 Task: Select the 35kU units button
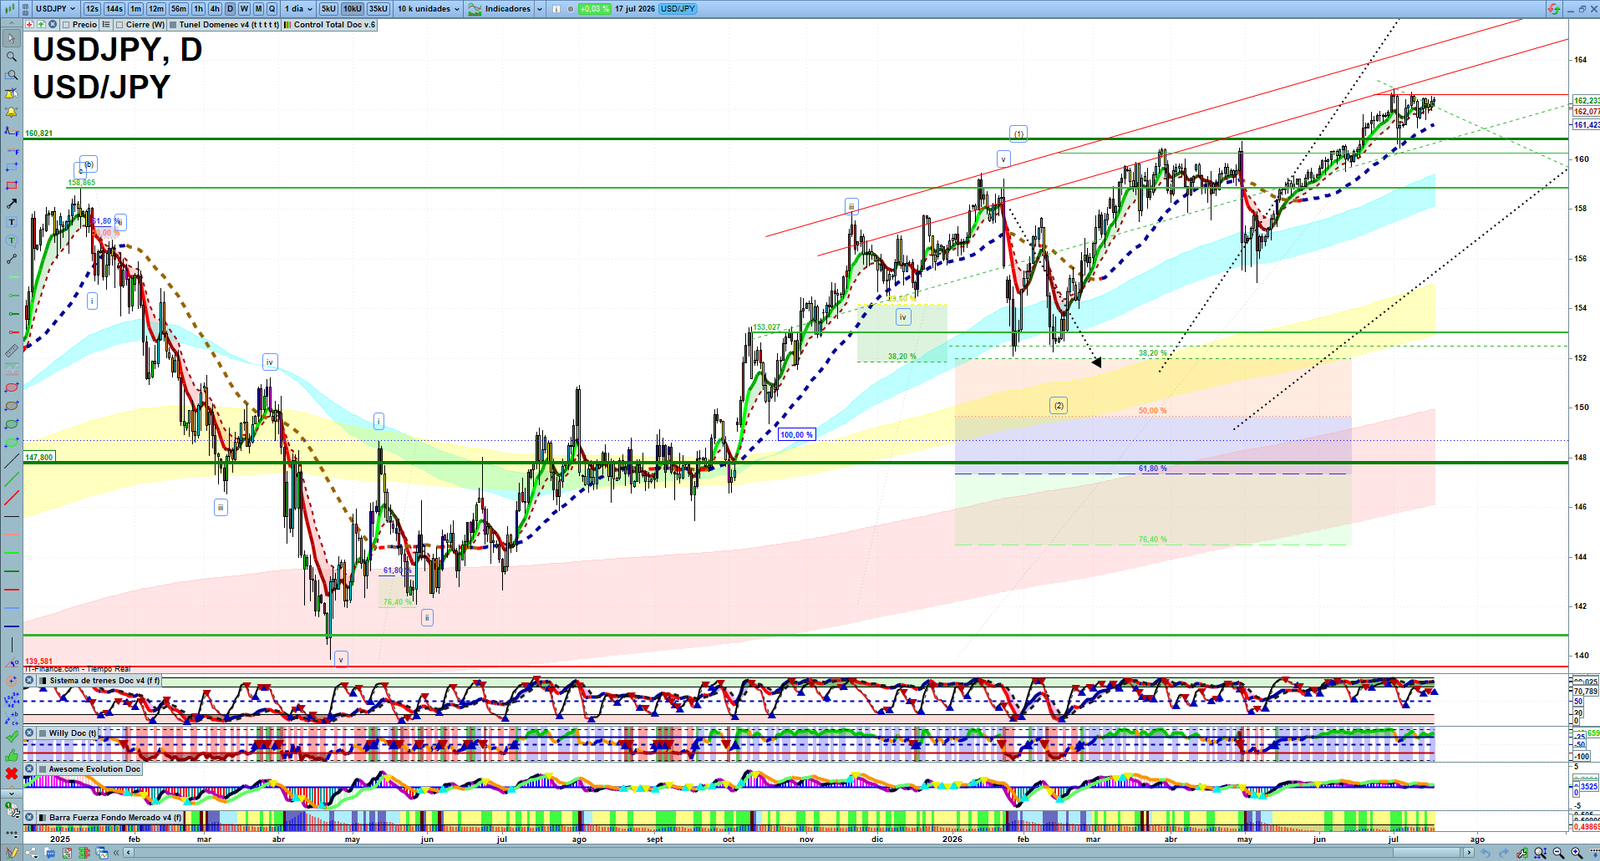tap(378, 9)
